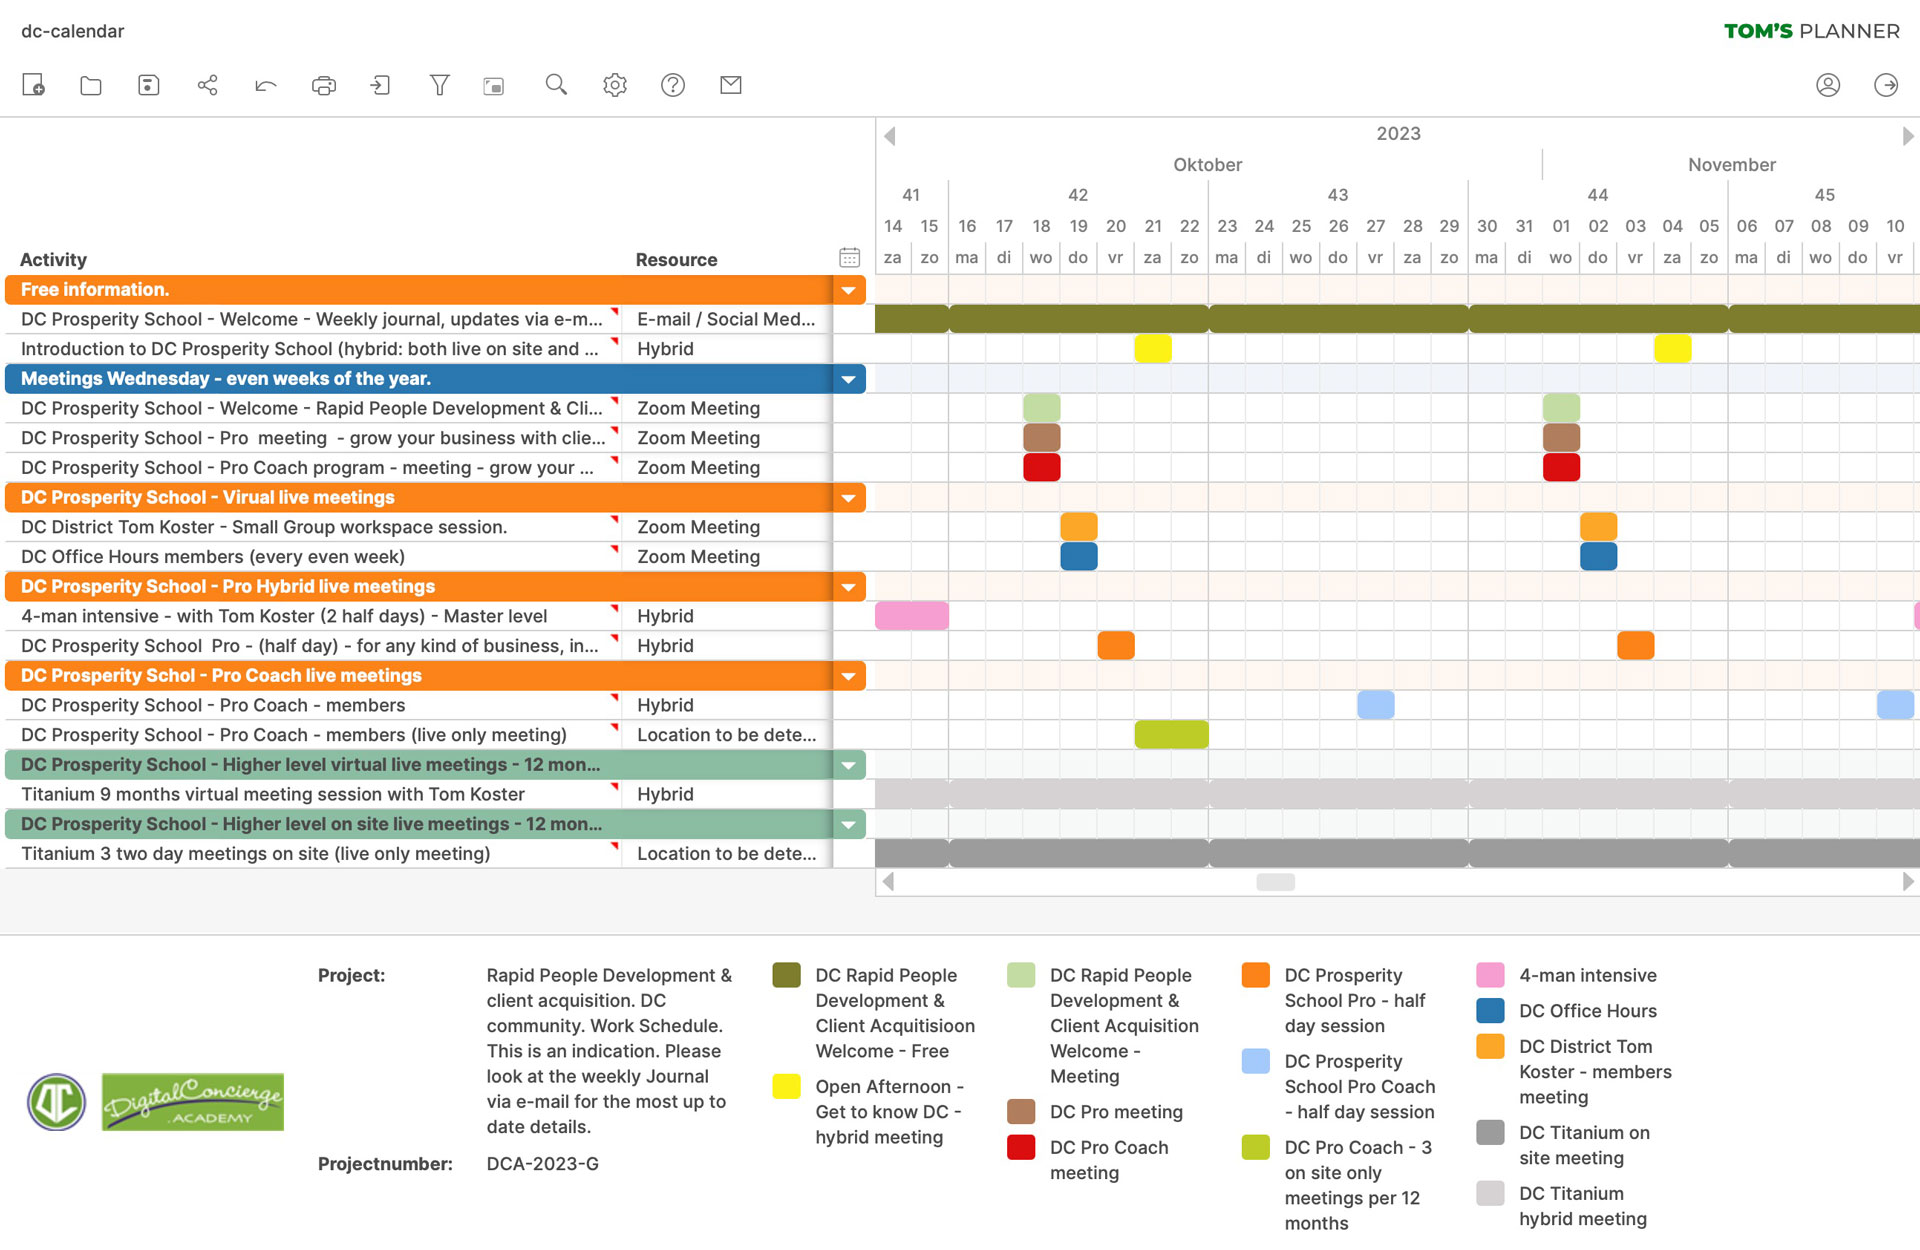Click the undo arrow icon
This screenshot has height=1250, width=1920.
click(265, 85)
